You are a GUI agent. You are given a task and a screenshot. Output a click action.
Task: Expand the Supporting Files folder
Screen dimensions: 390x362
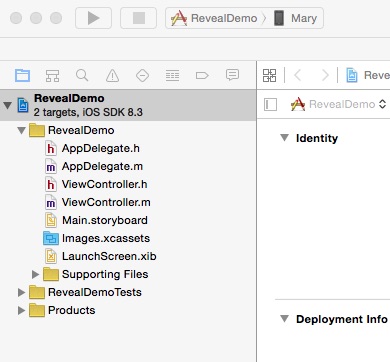coord(35,274)
